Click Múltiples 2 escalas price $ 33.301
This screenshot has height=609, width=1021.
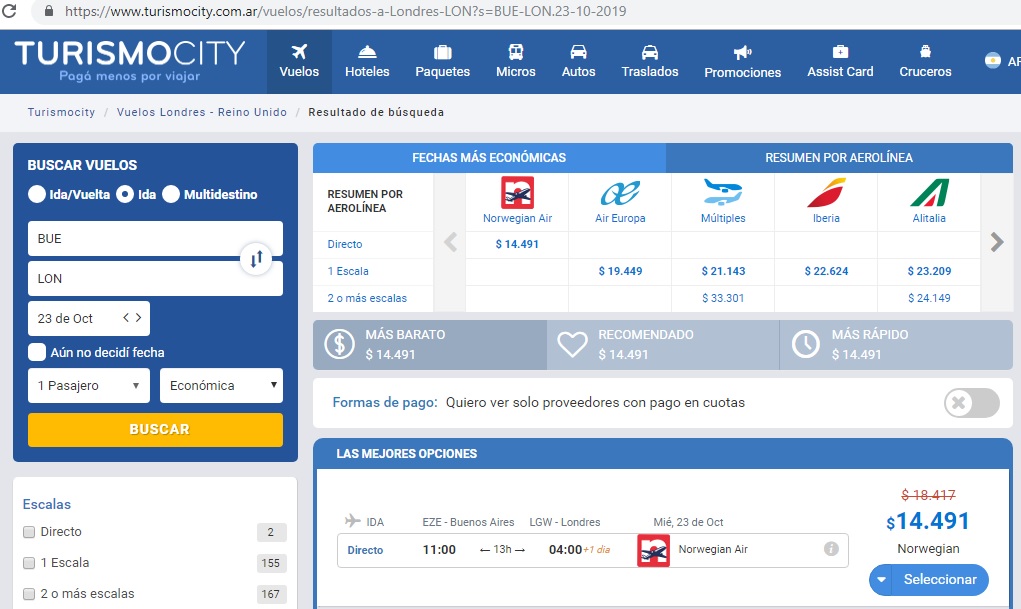[x=723, y=298]
